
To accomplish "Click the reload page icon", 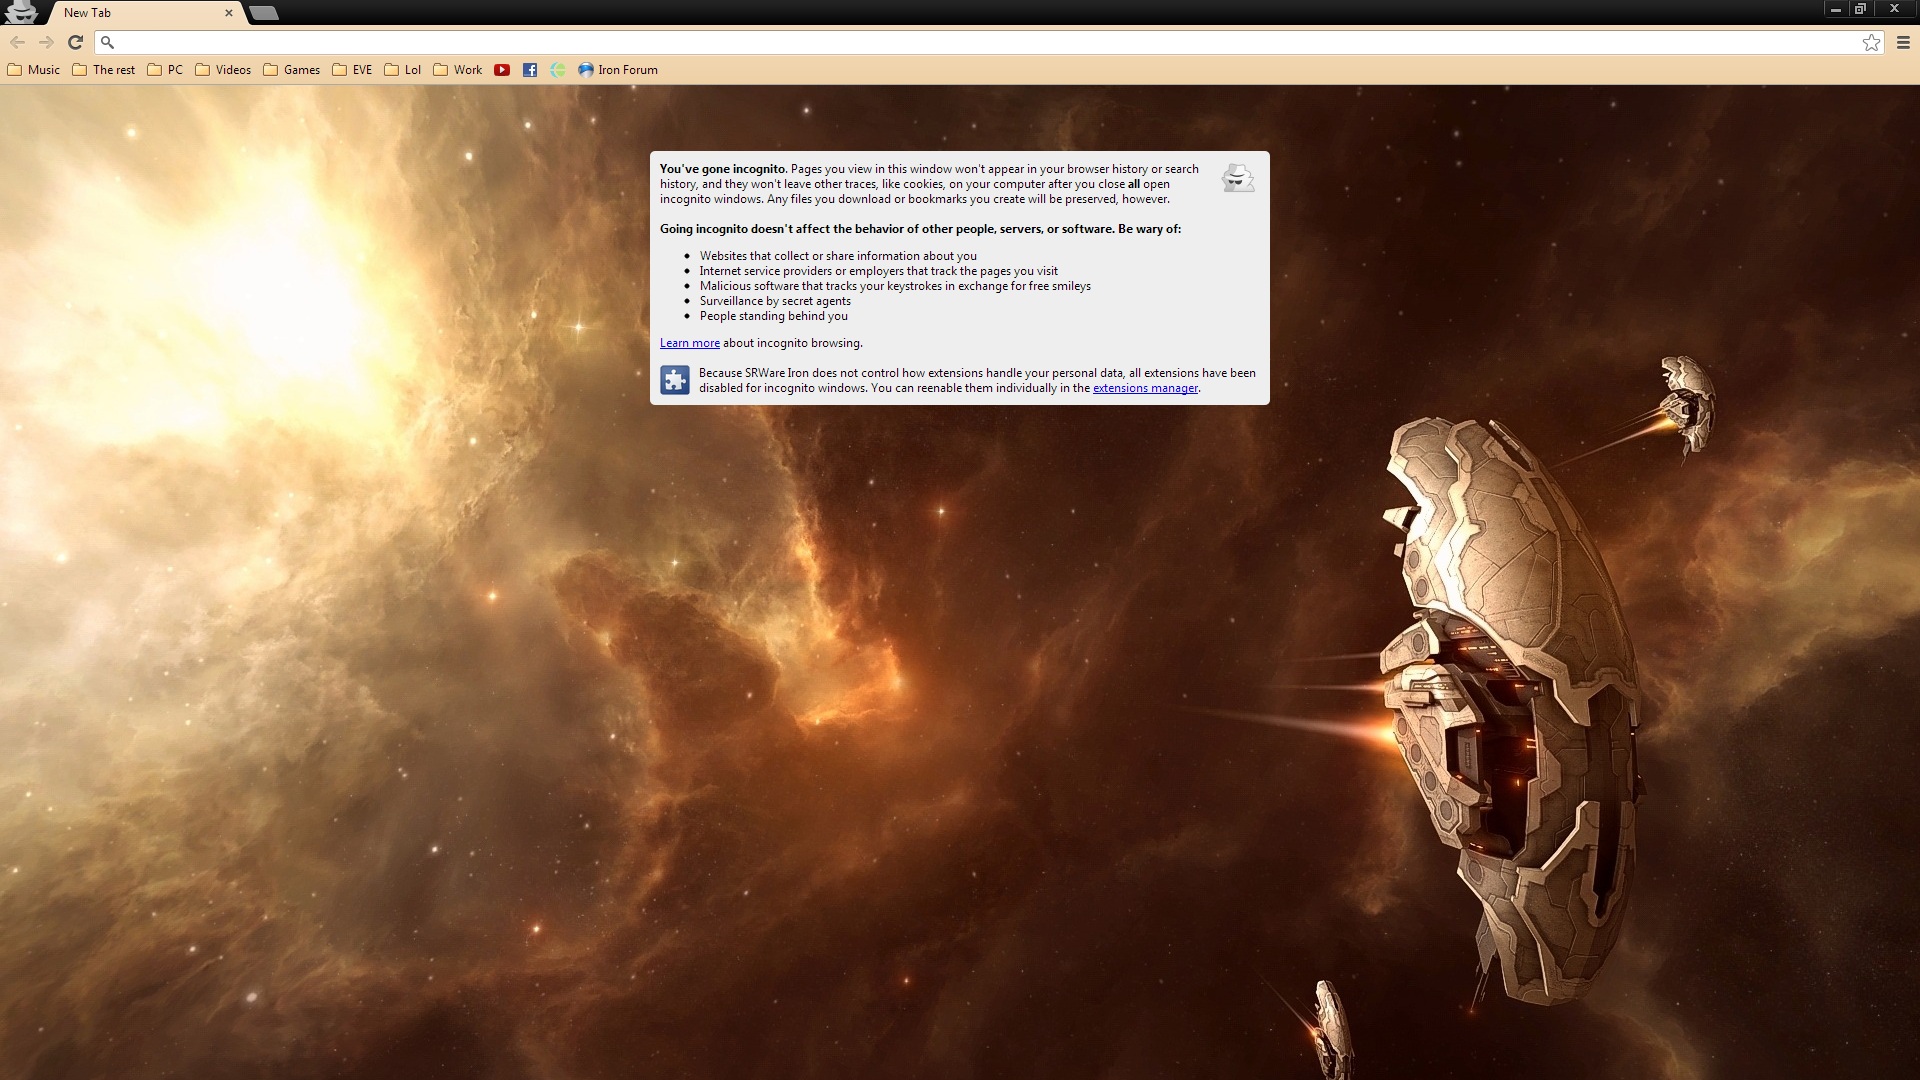I will point(75,42).
